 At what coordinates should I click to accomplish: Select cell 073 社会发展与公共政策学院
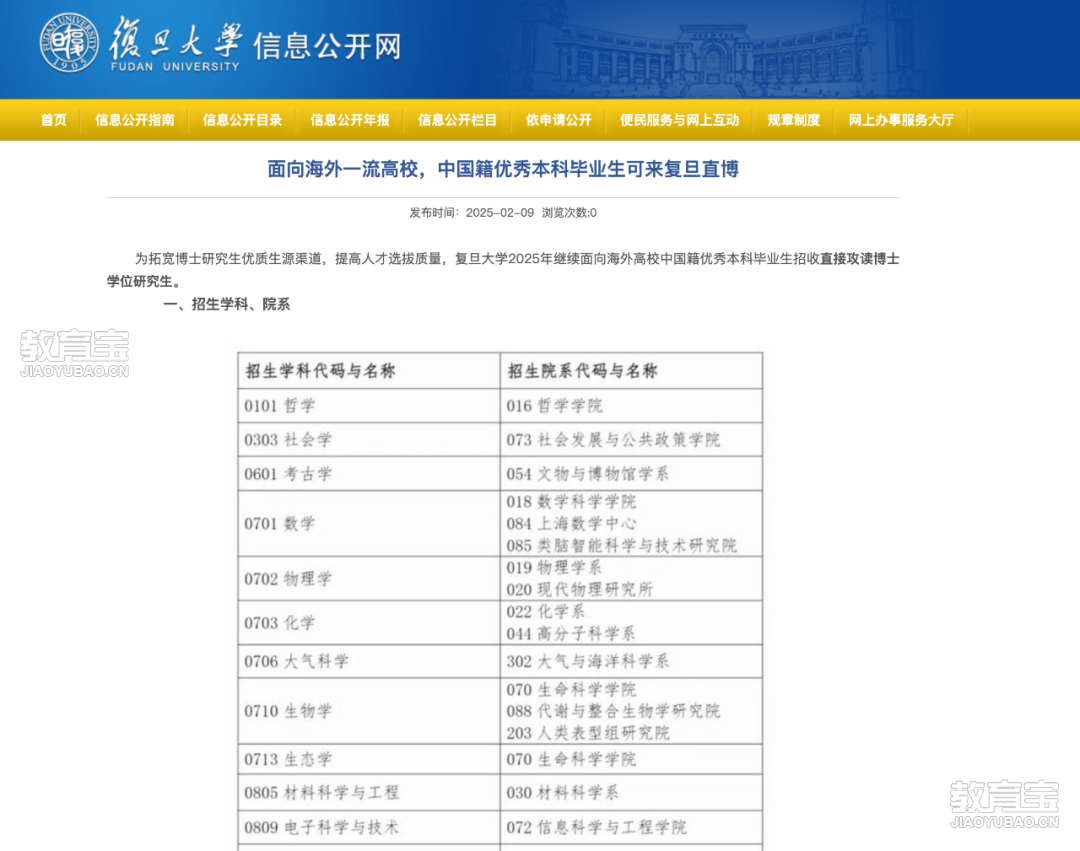[631, 439]
